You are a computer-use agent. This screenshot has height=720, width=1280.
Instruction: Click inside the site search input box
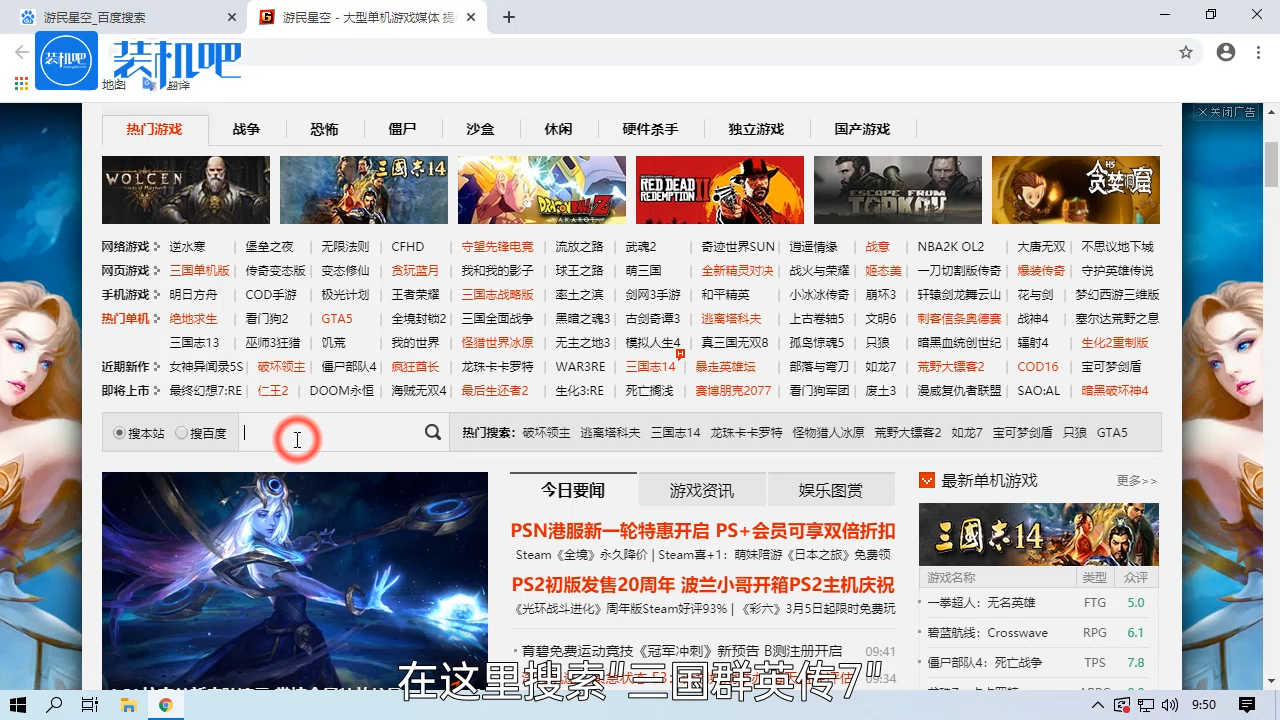coord(330,432)
